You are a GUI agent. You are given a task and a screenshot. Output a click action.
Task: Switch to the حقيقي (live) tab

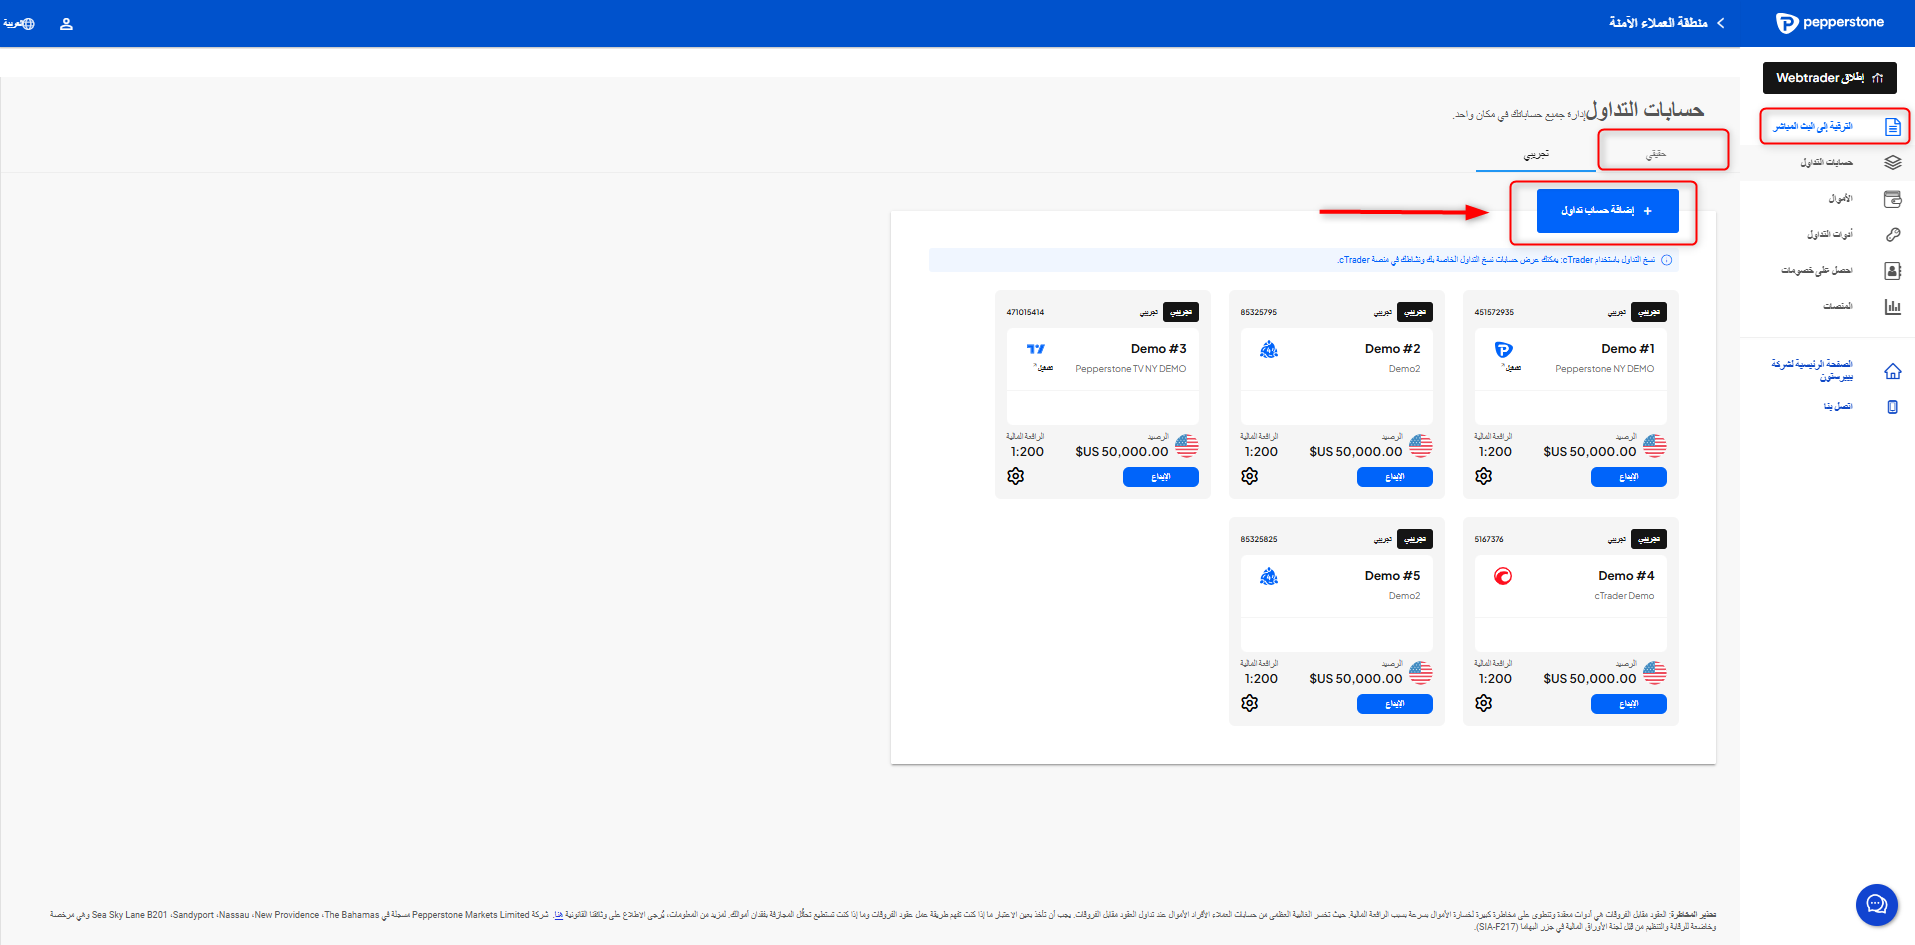point(1656,154)
